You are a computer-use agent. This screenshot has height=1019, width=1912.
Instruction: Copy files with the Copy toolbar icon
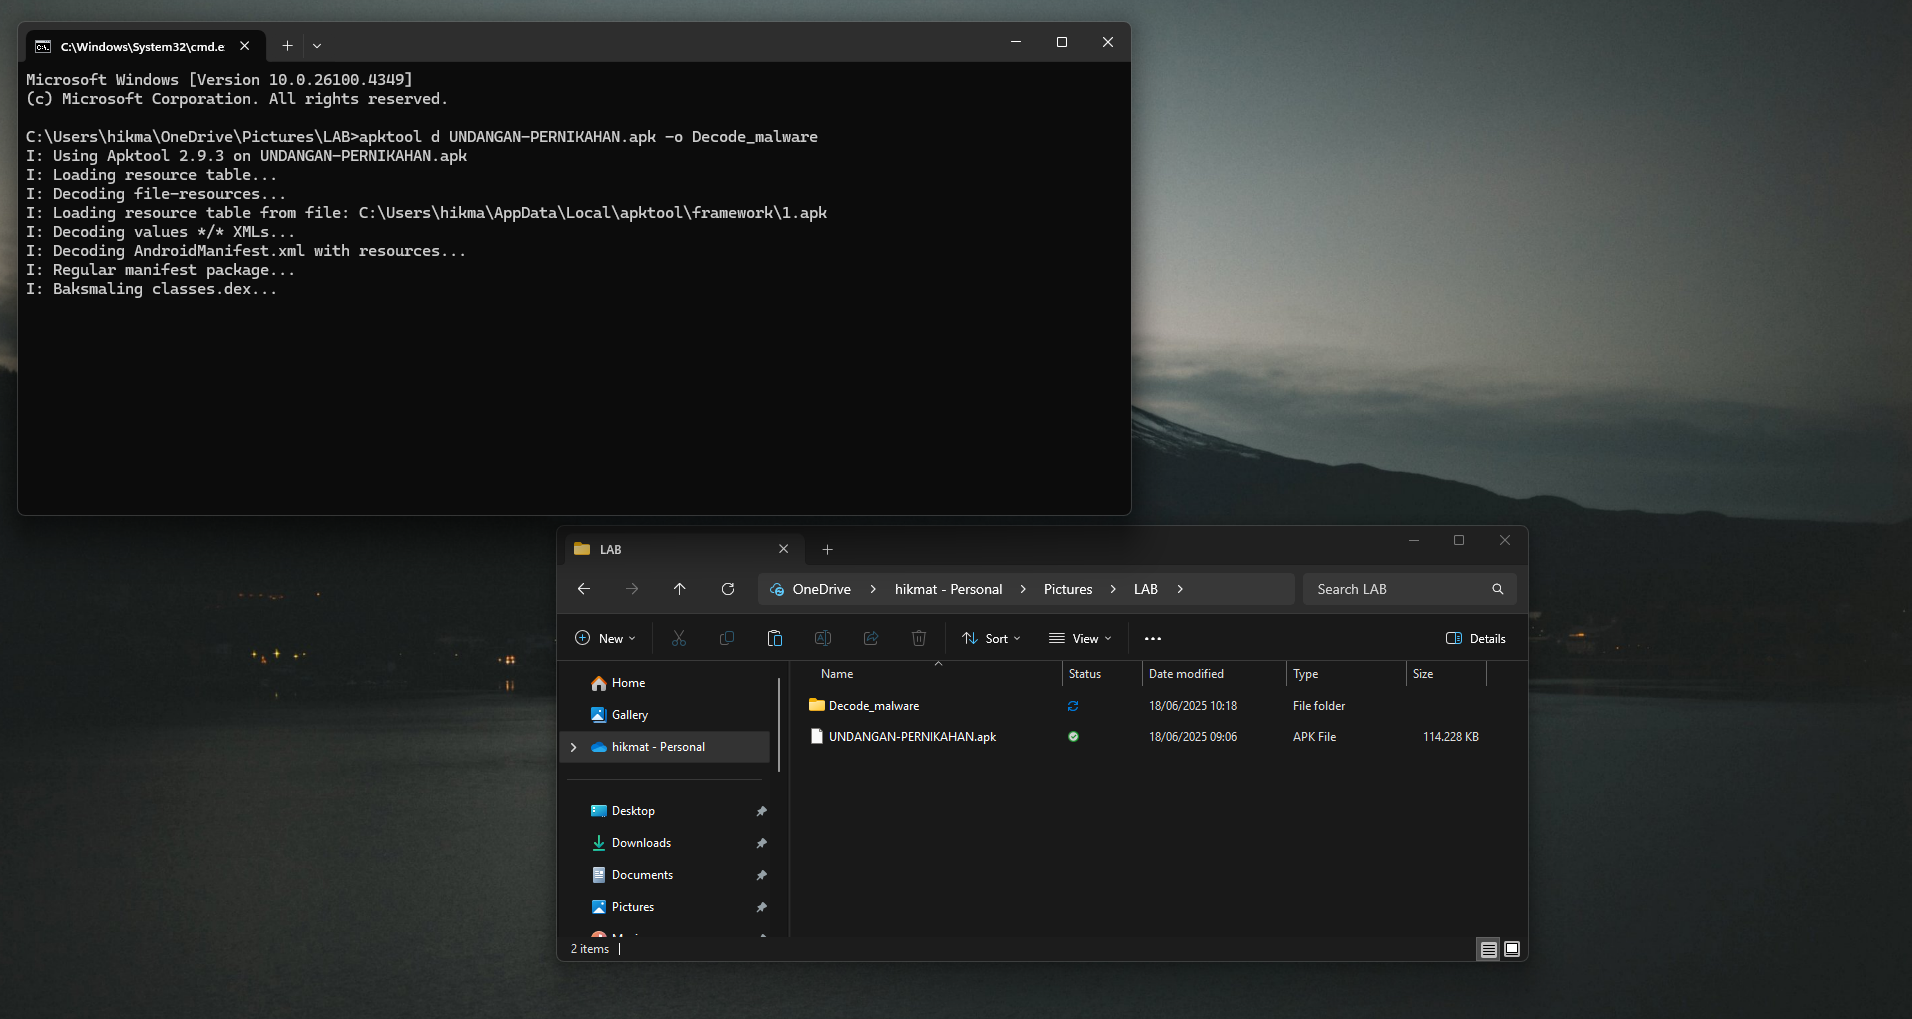pyautogui.click(x=727, y=638)
